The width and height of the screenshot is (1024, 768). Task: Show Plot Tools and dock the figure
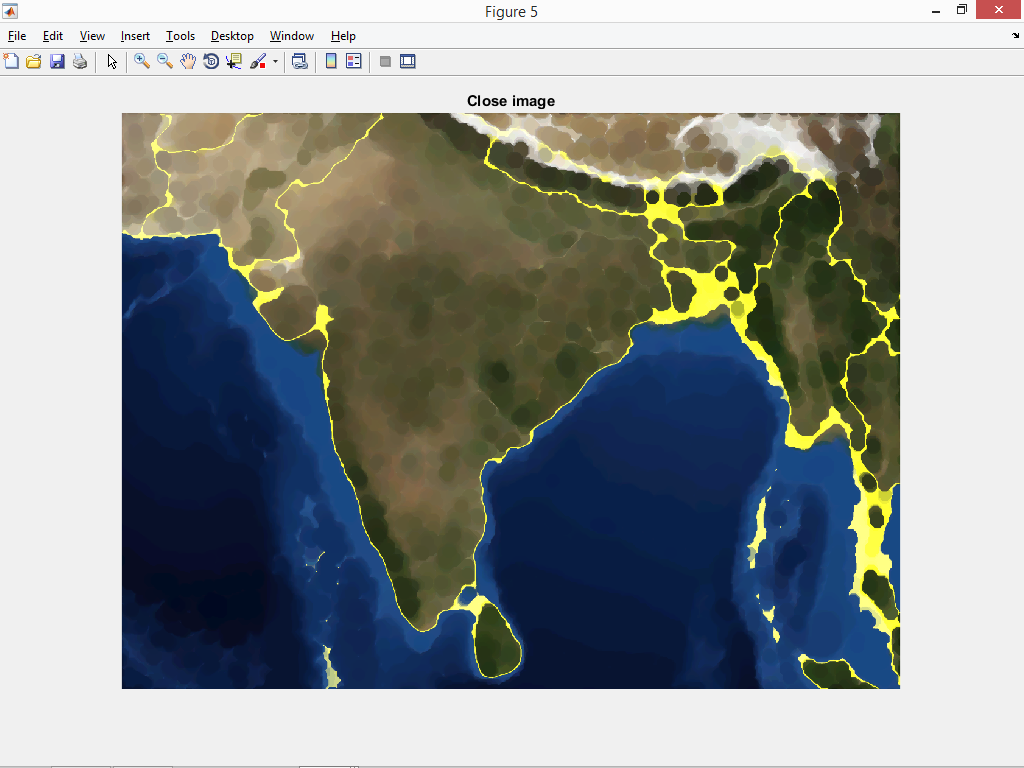[408, 61]
